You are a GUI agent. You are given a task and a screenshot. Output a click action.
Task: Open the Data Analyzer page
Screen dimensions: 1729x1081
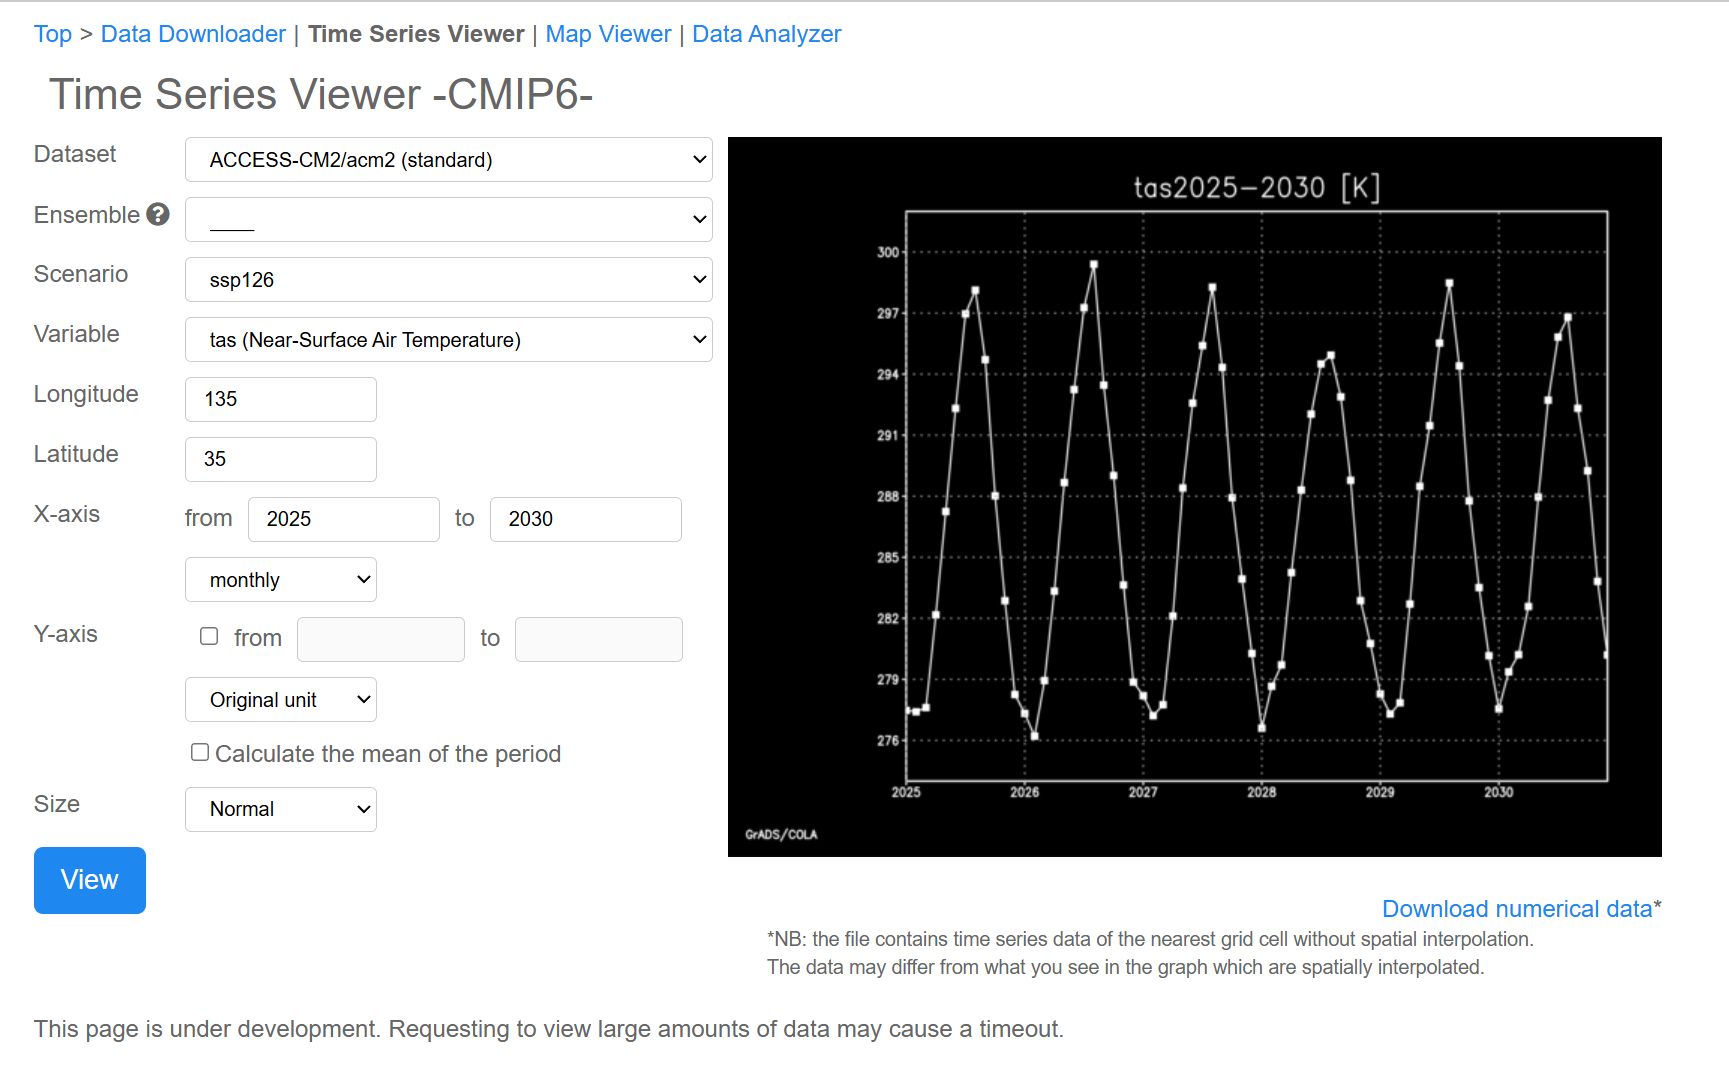[767, 34]
